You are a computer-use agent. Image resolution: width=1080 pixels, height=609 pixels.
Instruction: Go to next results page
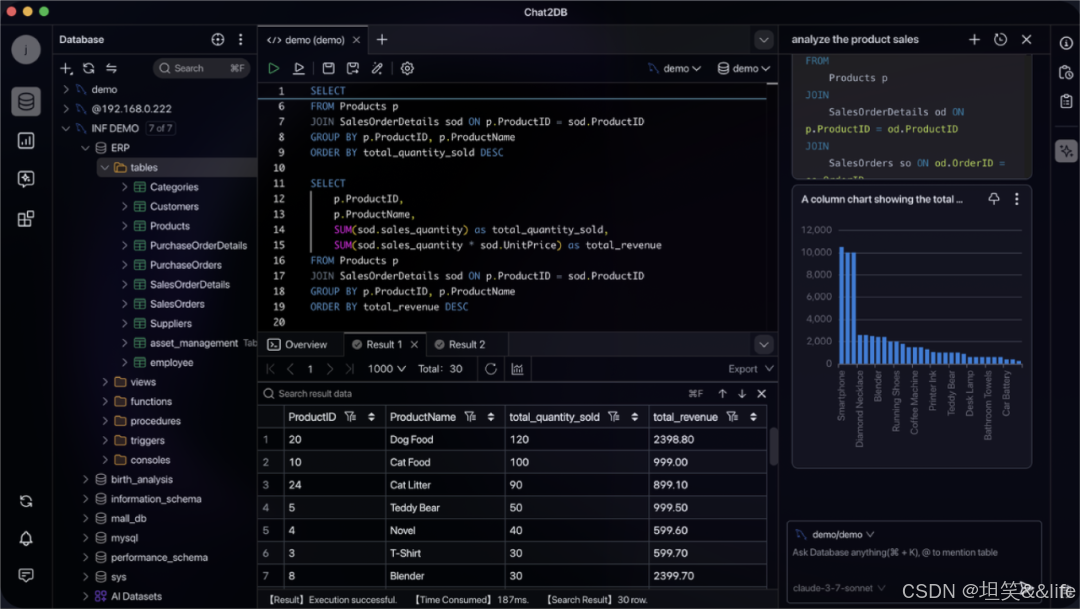(x=330, y=369)
